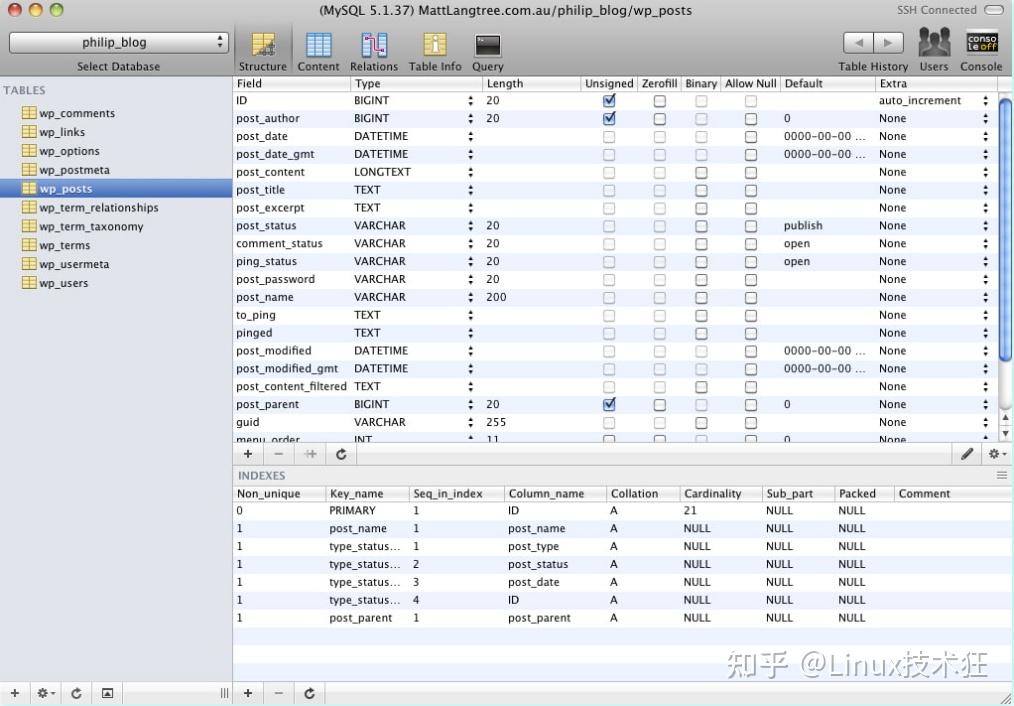The image size is (1014, 706).
Task: Enable Allow Null for post_status
Action: point(750,226)
